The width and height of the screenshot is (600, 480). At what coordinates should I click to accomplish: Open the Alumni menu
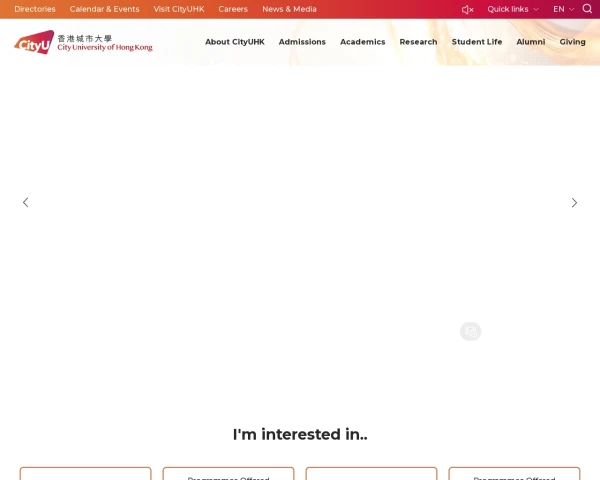point(531,42)
